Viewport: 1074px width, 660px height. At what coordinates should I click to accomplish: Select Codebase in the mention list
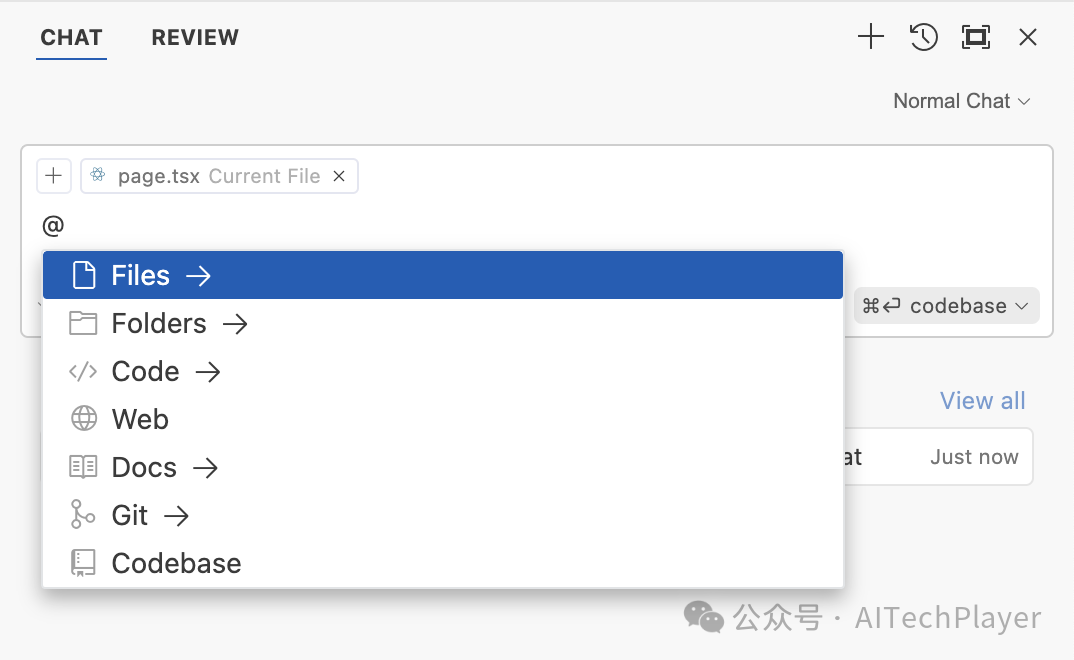point(176,563)
